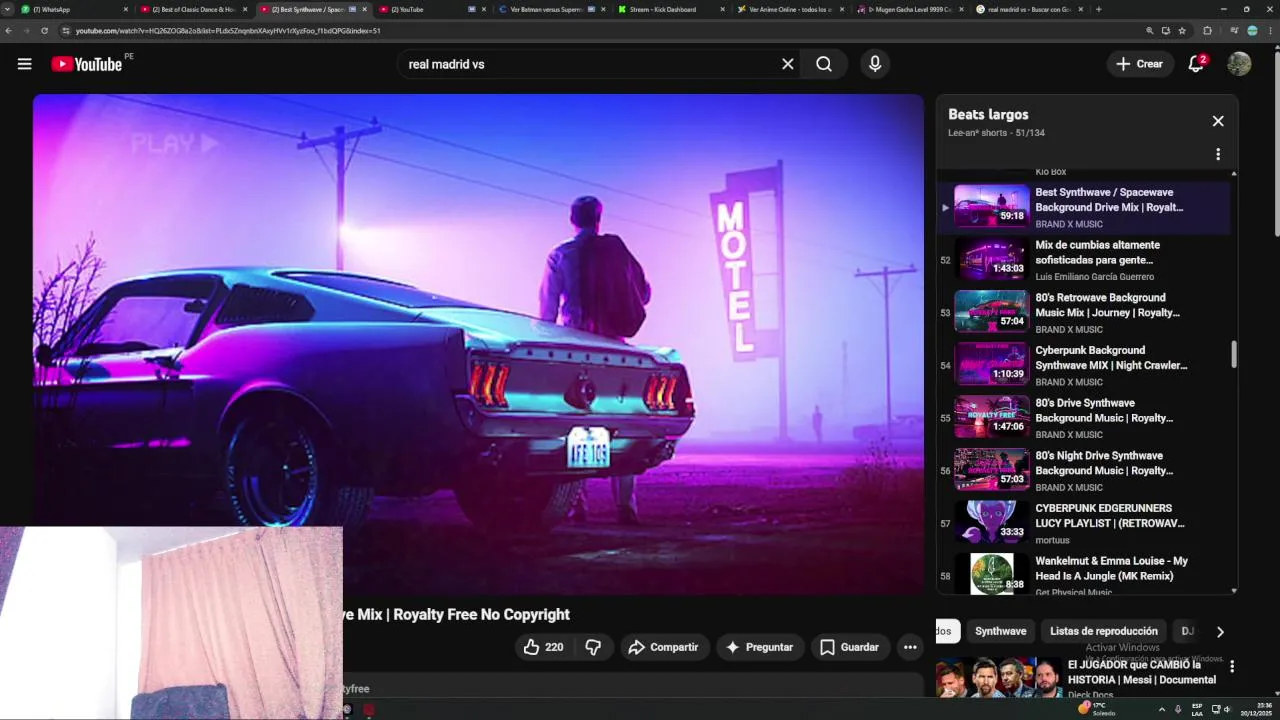This screenshot has width=1280, height=720.
Task: Open the taskbar weather widget 17°C
Action: coord(1097,709)
